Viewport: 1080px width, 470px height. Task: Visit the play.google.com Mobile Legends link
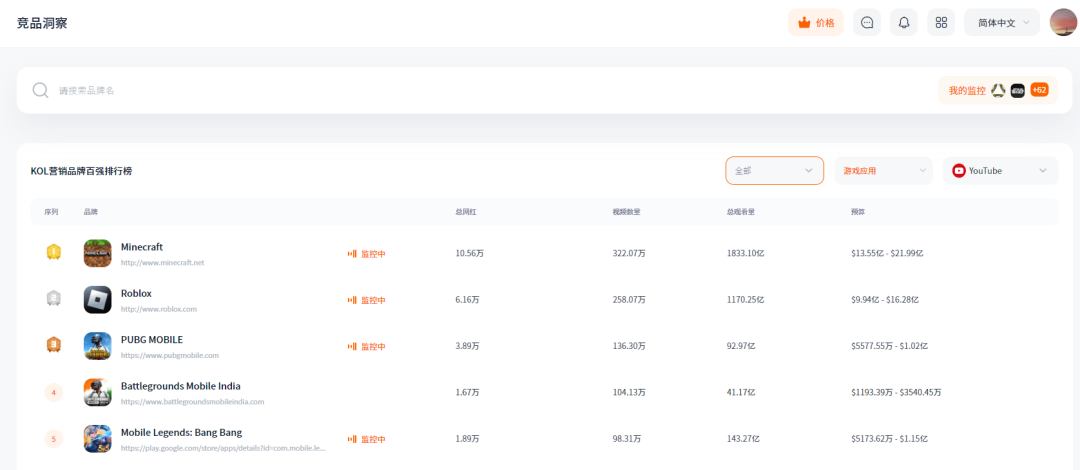223,448
